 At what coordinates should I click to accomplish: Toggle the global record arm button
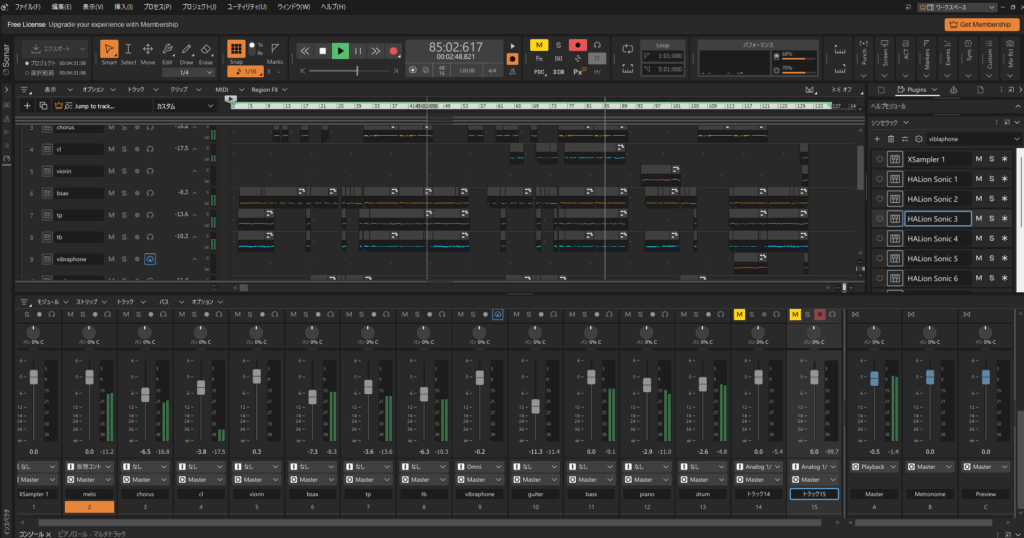tap(577, 45)
